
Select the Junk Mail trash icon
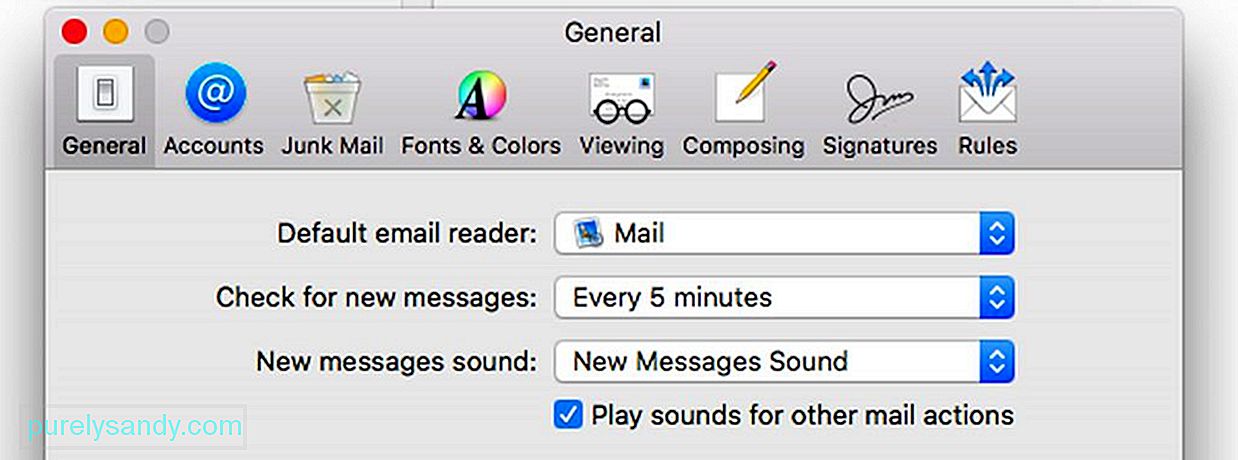(x=332, y=98)
